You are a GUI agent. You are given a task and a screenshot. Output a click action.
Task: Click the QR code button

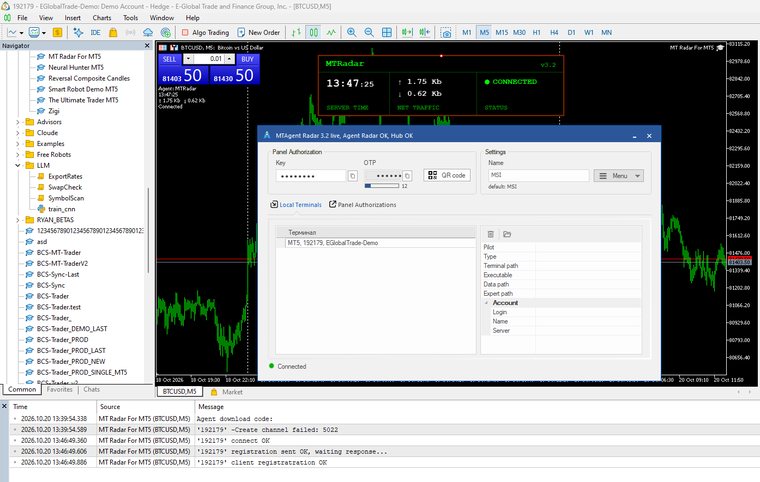446,175
